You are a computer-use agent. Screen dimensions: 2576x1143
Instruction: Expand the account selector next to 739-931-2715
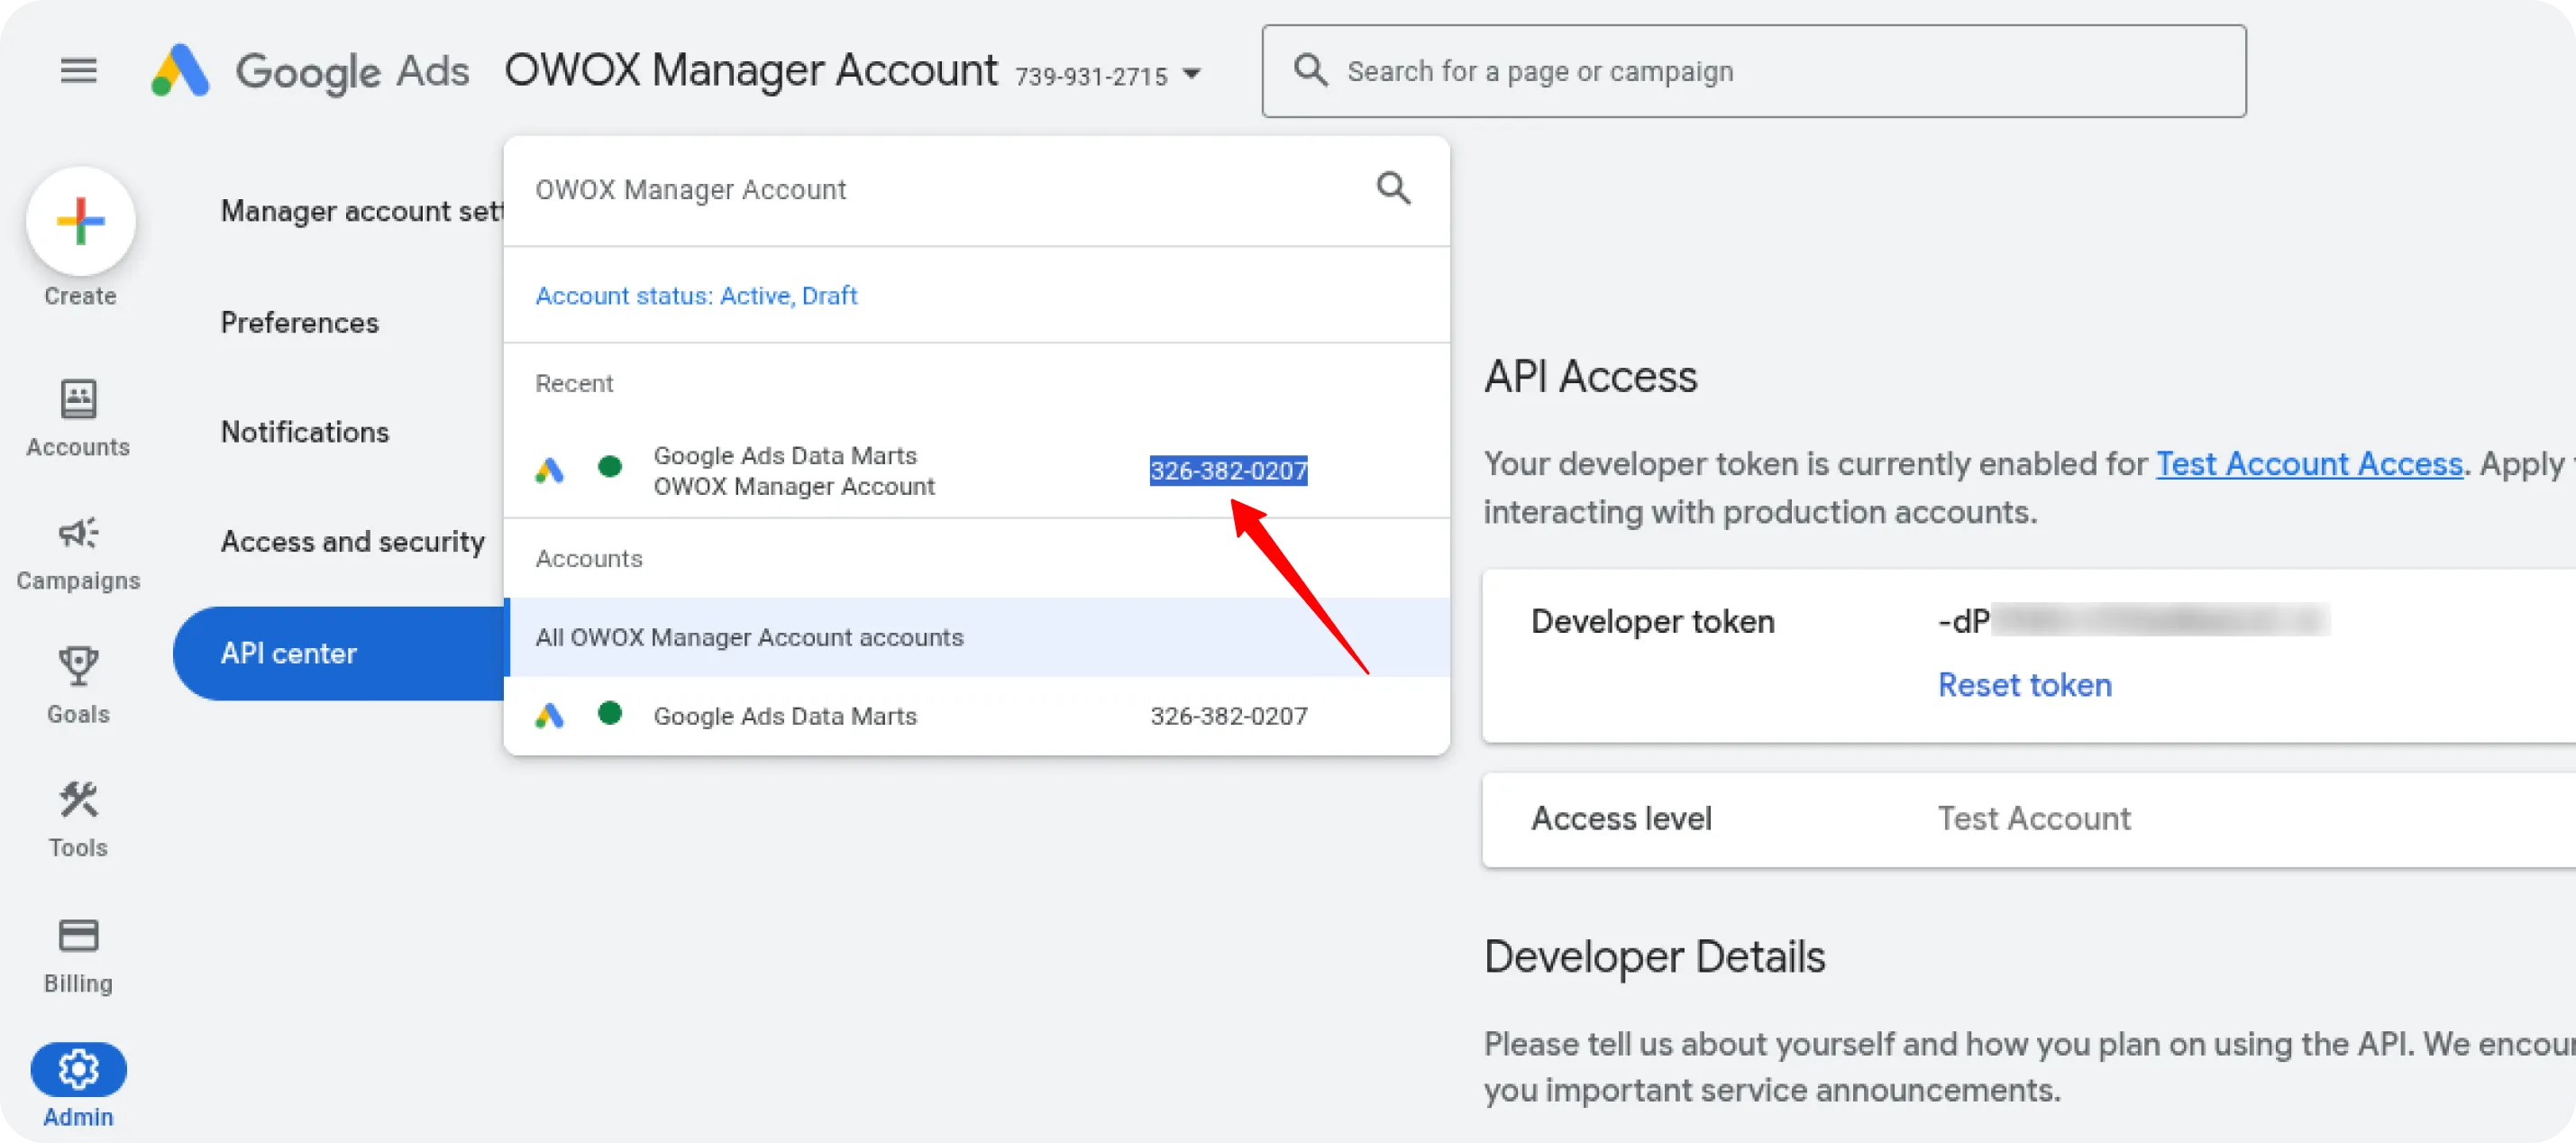tap(1192, 73)
